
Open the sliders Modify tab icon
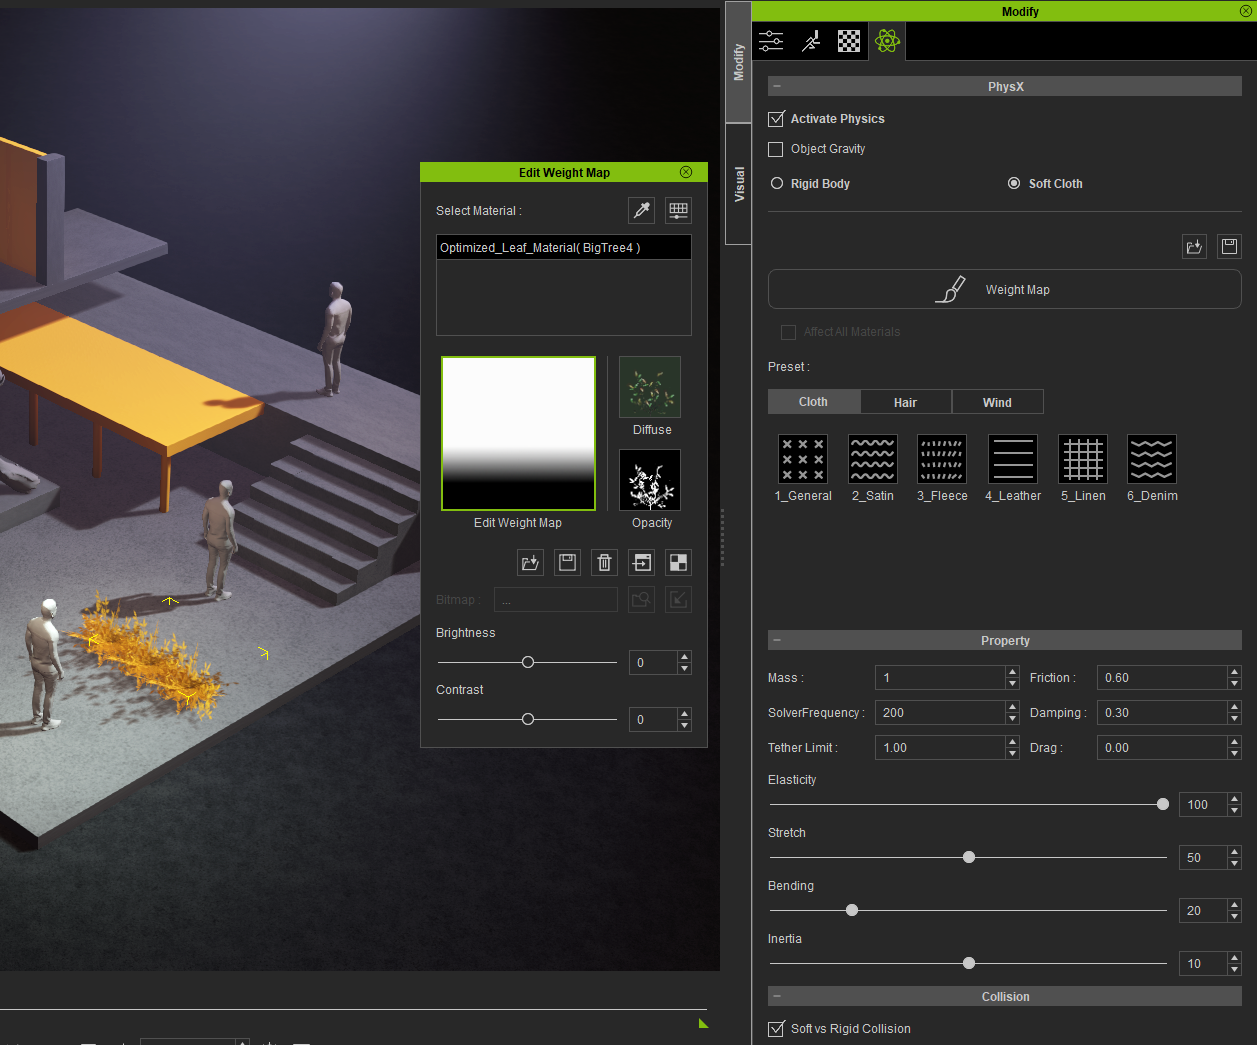[x=771, y=41]
